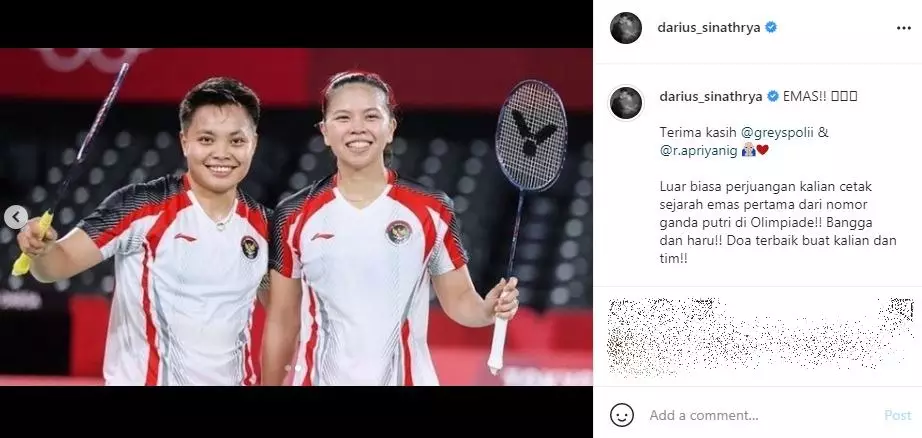The width and height of the screenshot is (922, 438).
Task: Click the badminton players photo
Action: pyautogui.click(x=296, y=217)
